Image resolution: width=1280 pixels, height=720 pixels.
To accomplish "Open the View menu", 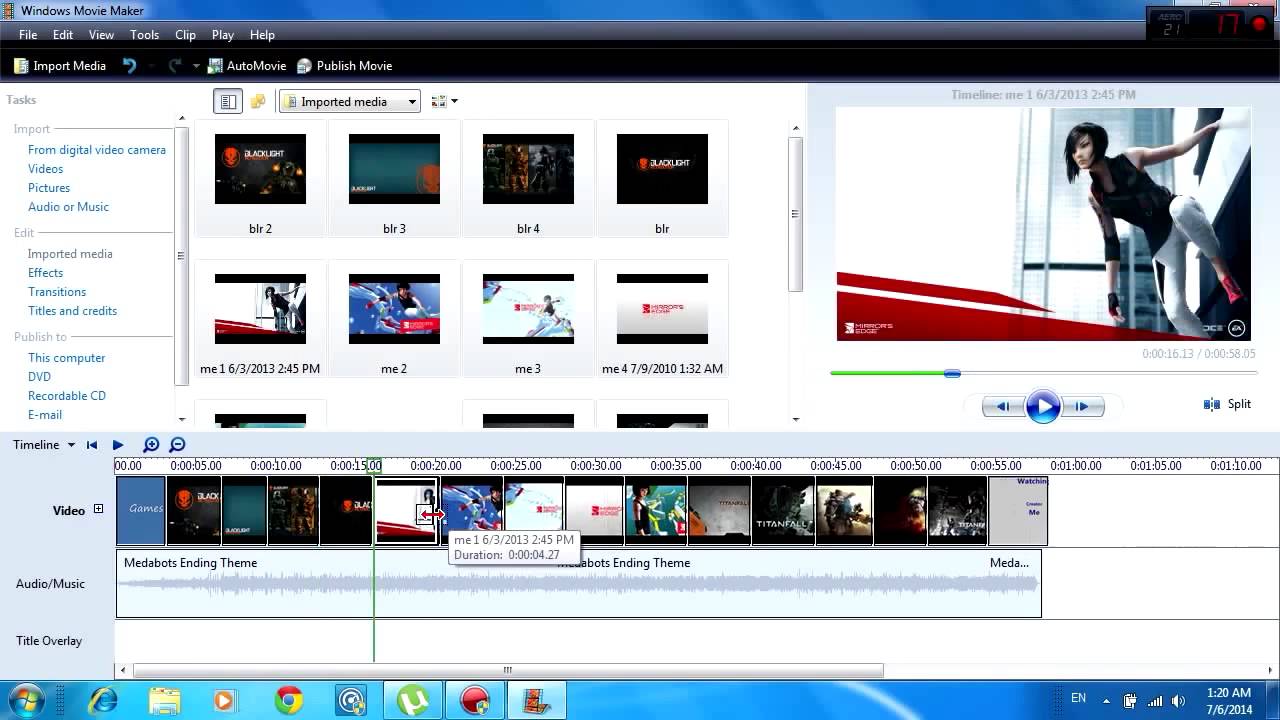I will (x=101, y=35).
